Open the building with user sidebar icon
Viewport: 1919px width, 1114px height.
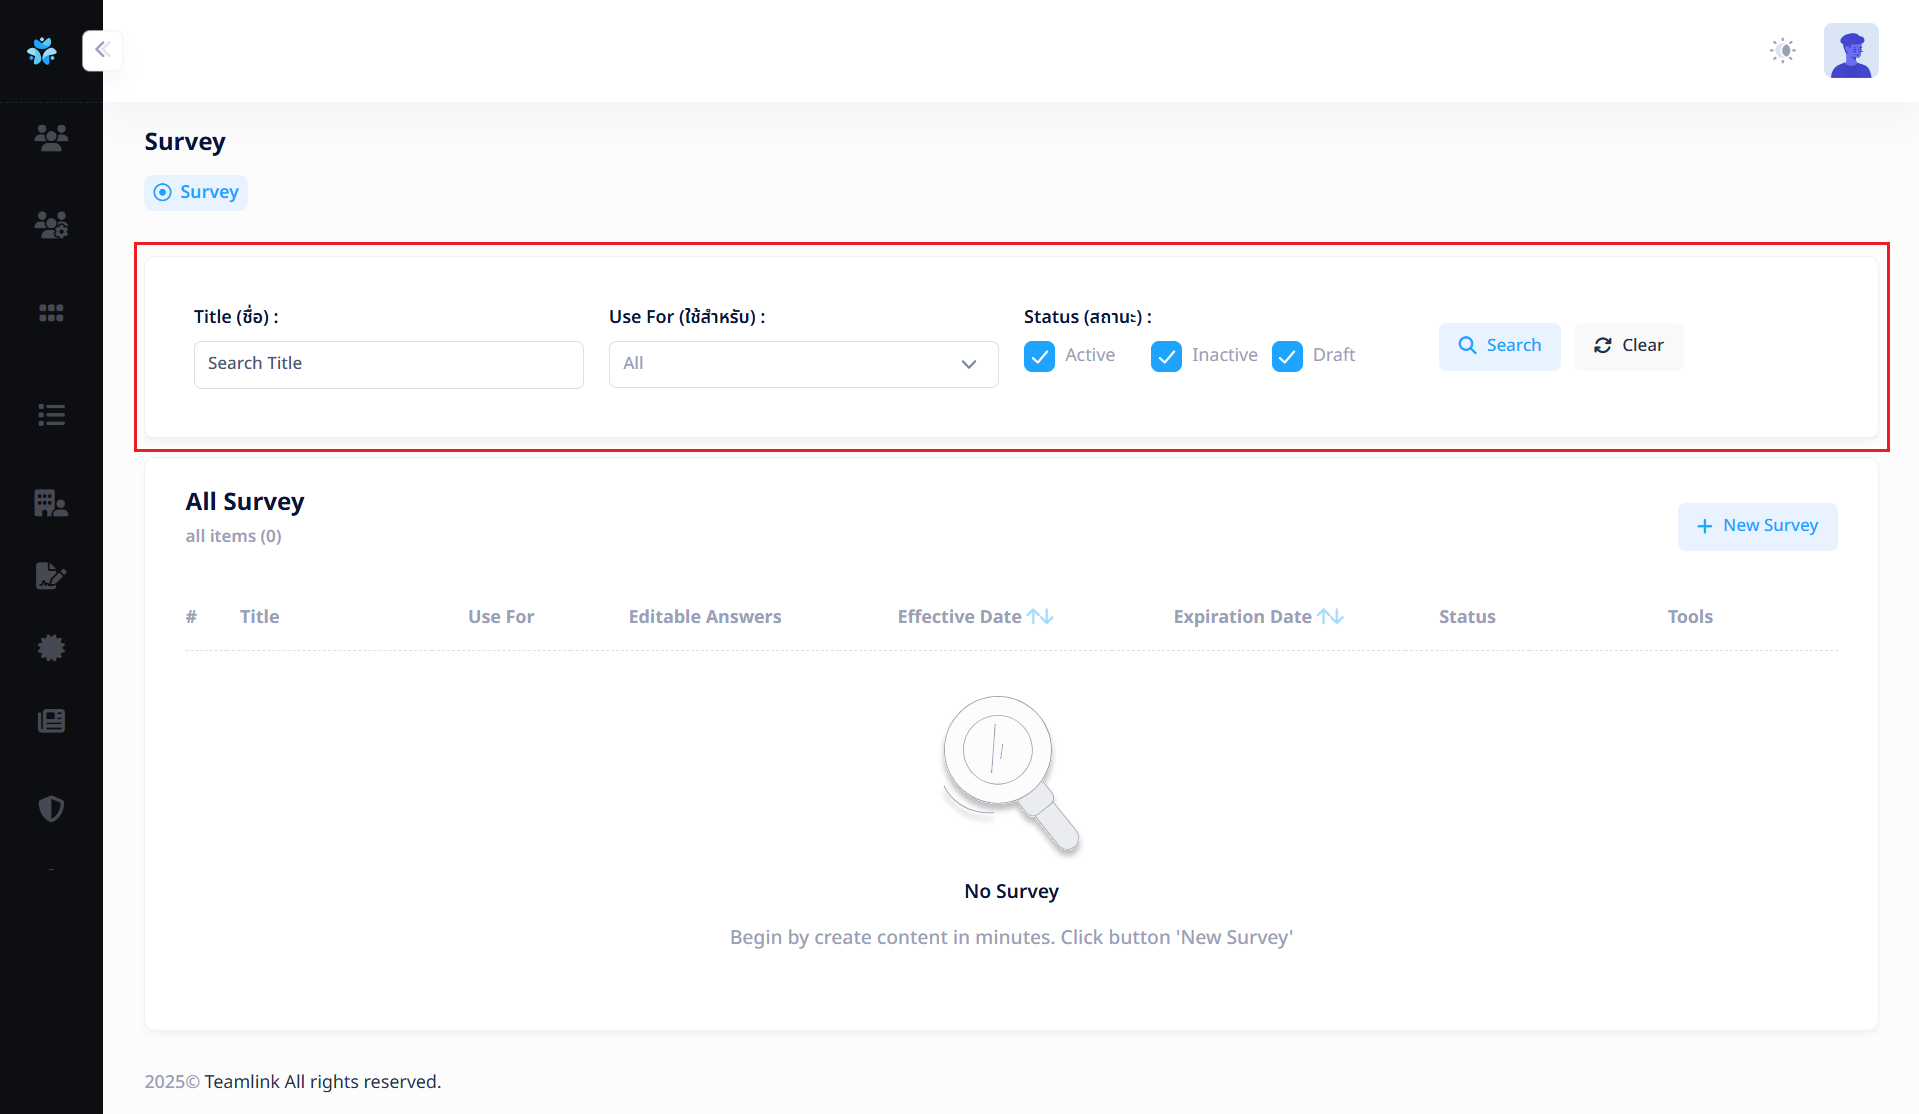click(51, 503)
